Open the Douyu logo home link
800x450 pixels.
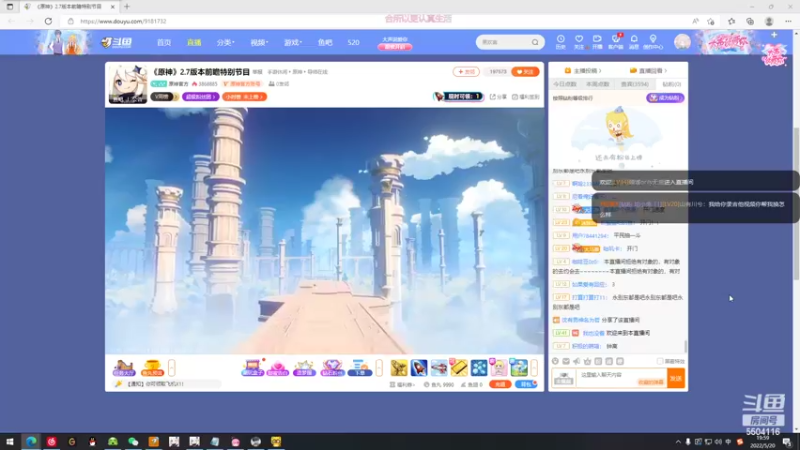pos(116,42)
